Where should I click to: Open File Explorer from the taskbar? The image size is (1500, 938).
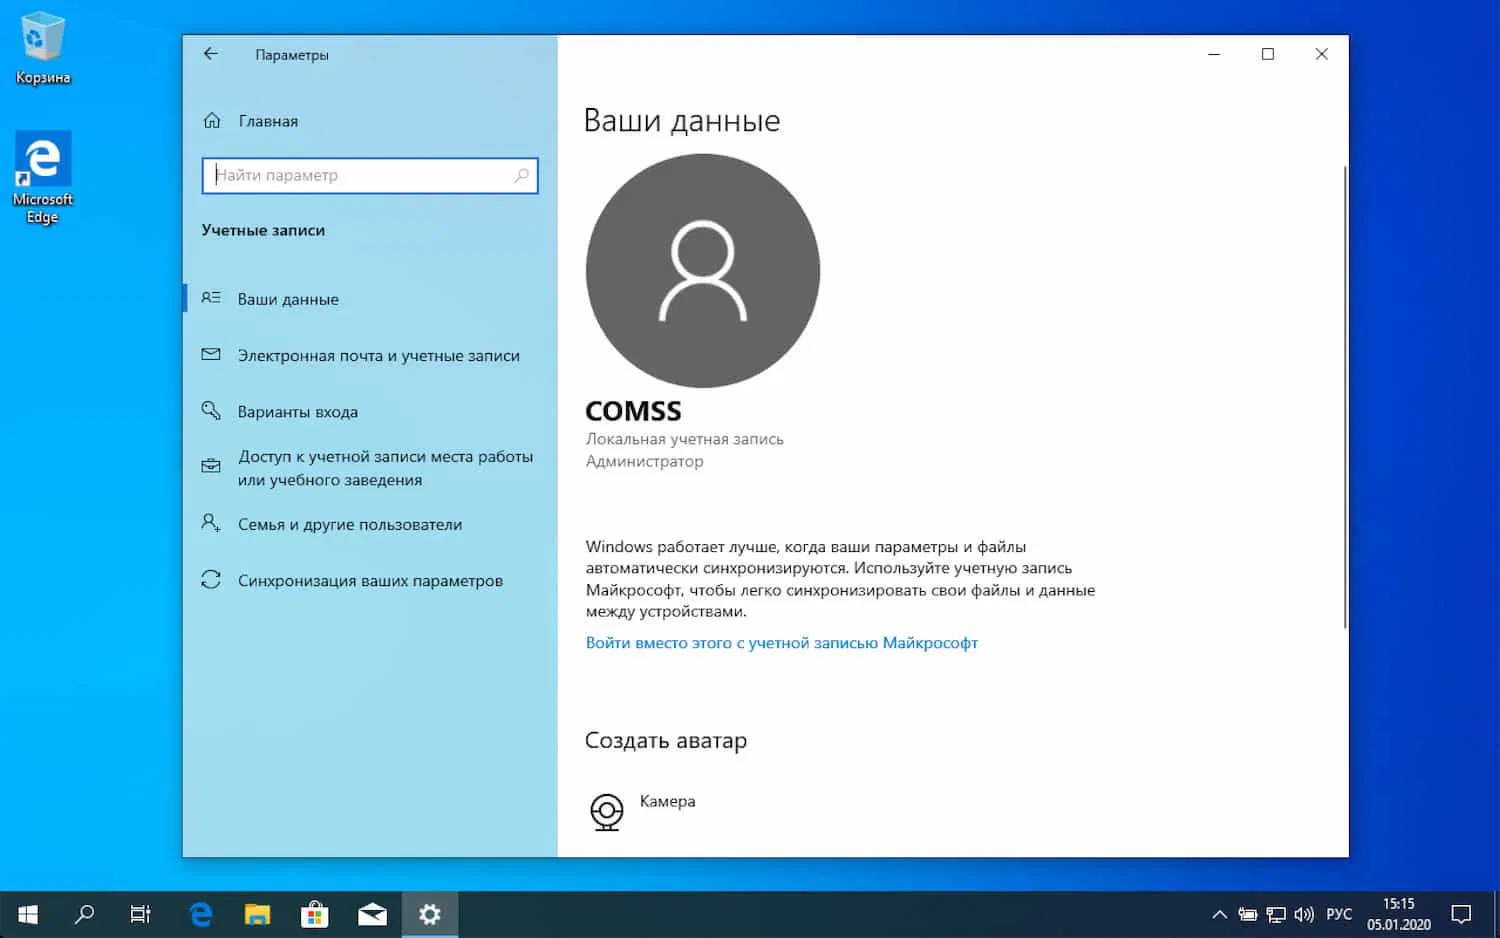(258, 914)
